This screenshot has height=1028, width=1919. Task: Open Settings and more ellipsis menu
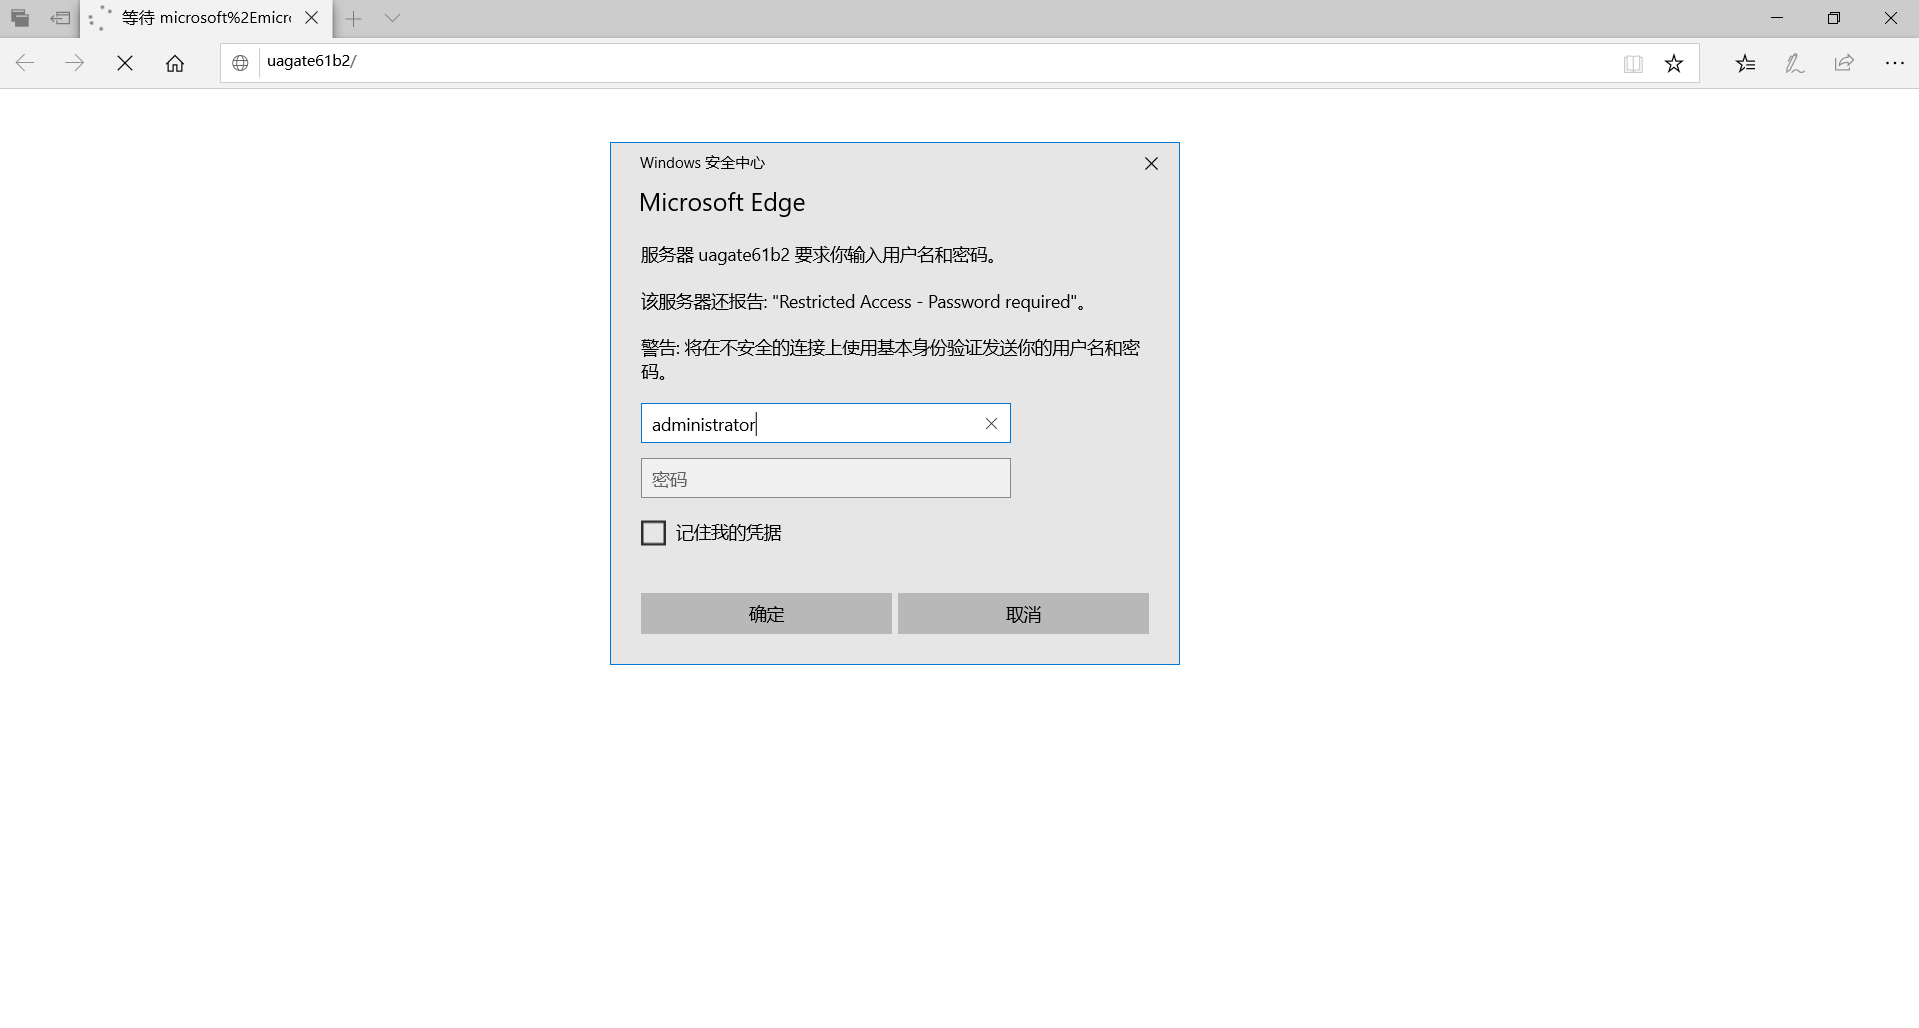(x=1894, y=64)
